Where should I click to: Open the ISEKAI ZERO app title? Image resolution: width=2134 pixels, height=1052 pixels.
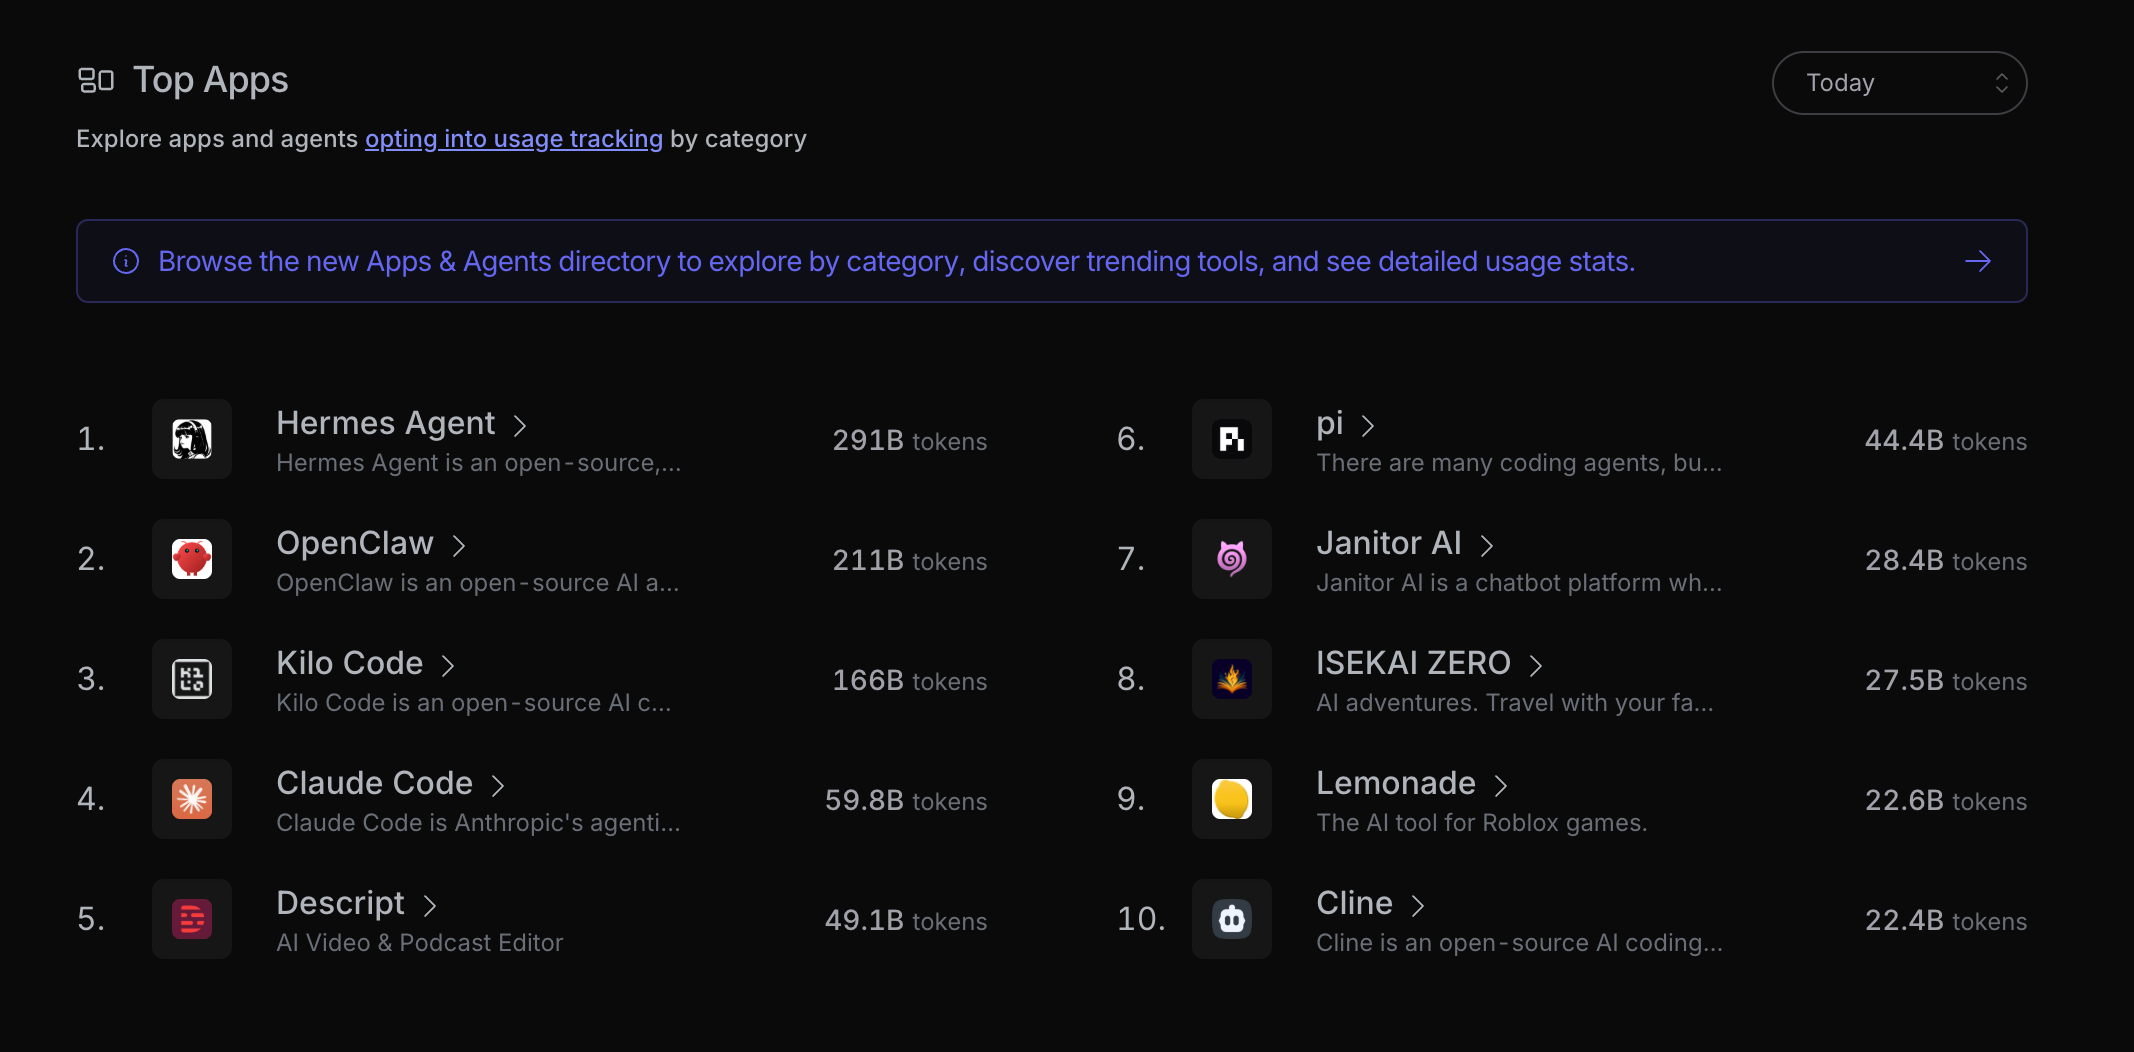click(x=1414, y=663)
